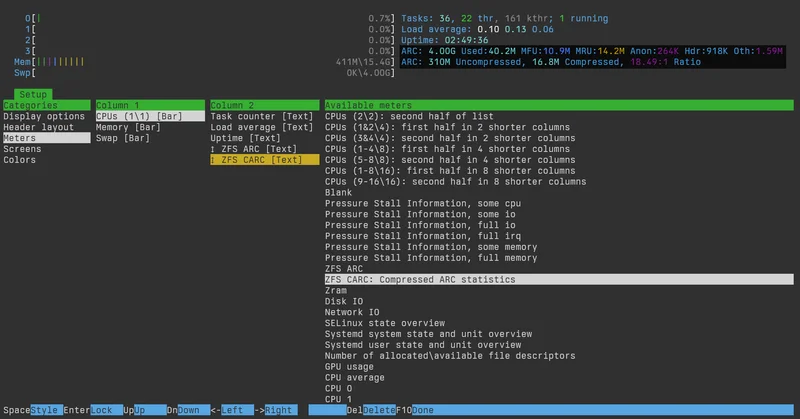Pick GPU usage from available meters

click(x=351, y=367)
